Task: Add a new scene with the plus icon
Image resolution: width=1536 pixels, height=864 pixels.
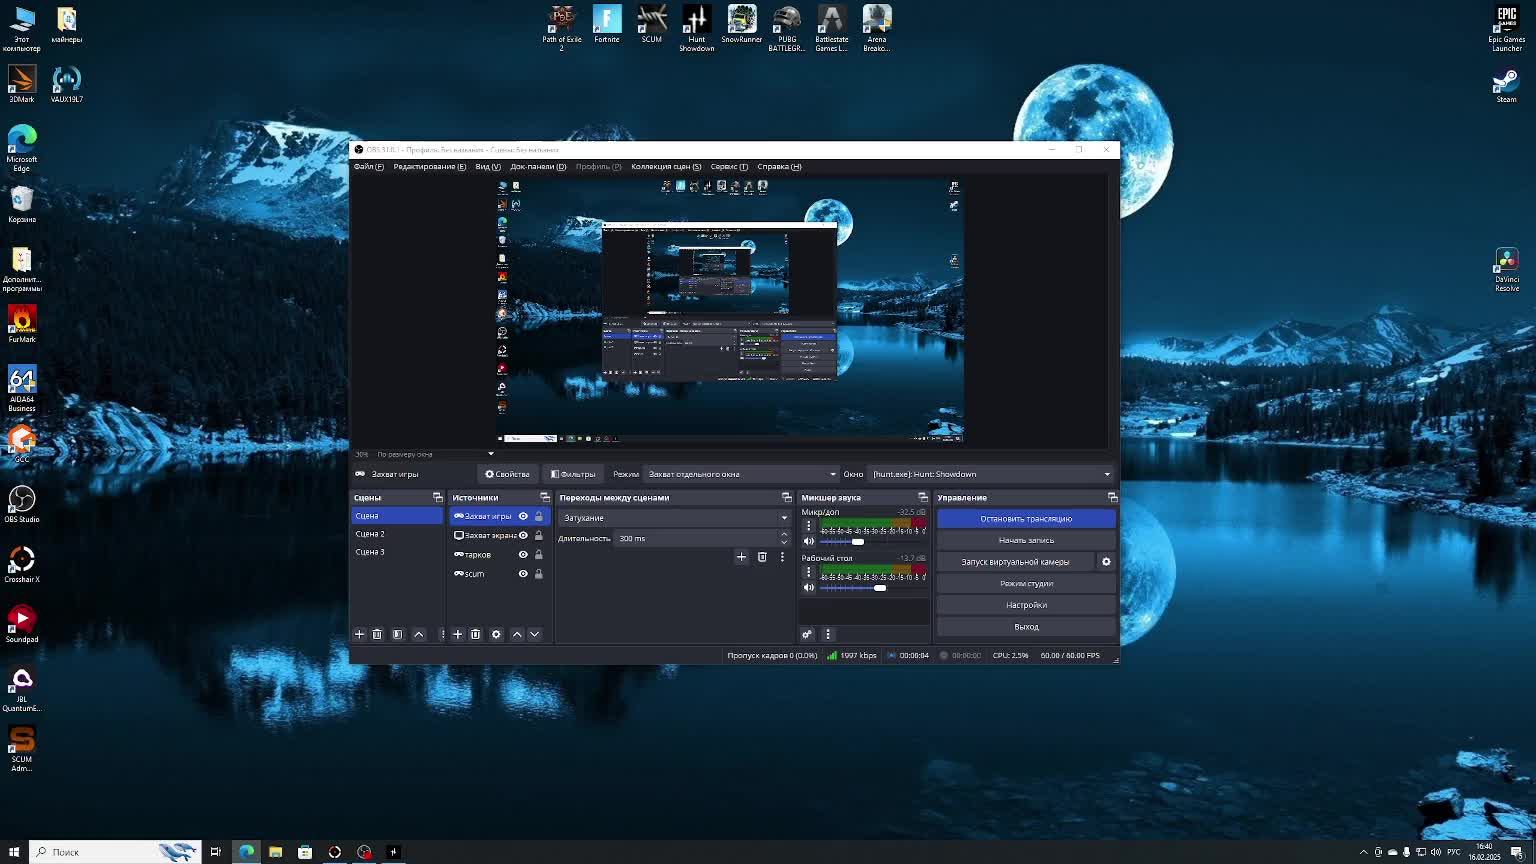Action: coord(360,634)
